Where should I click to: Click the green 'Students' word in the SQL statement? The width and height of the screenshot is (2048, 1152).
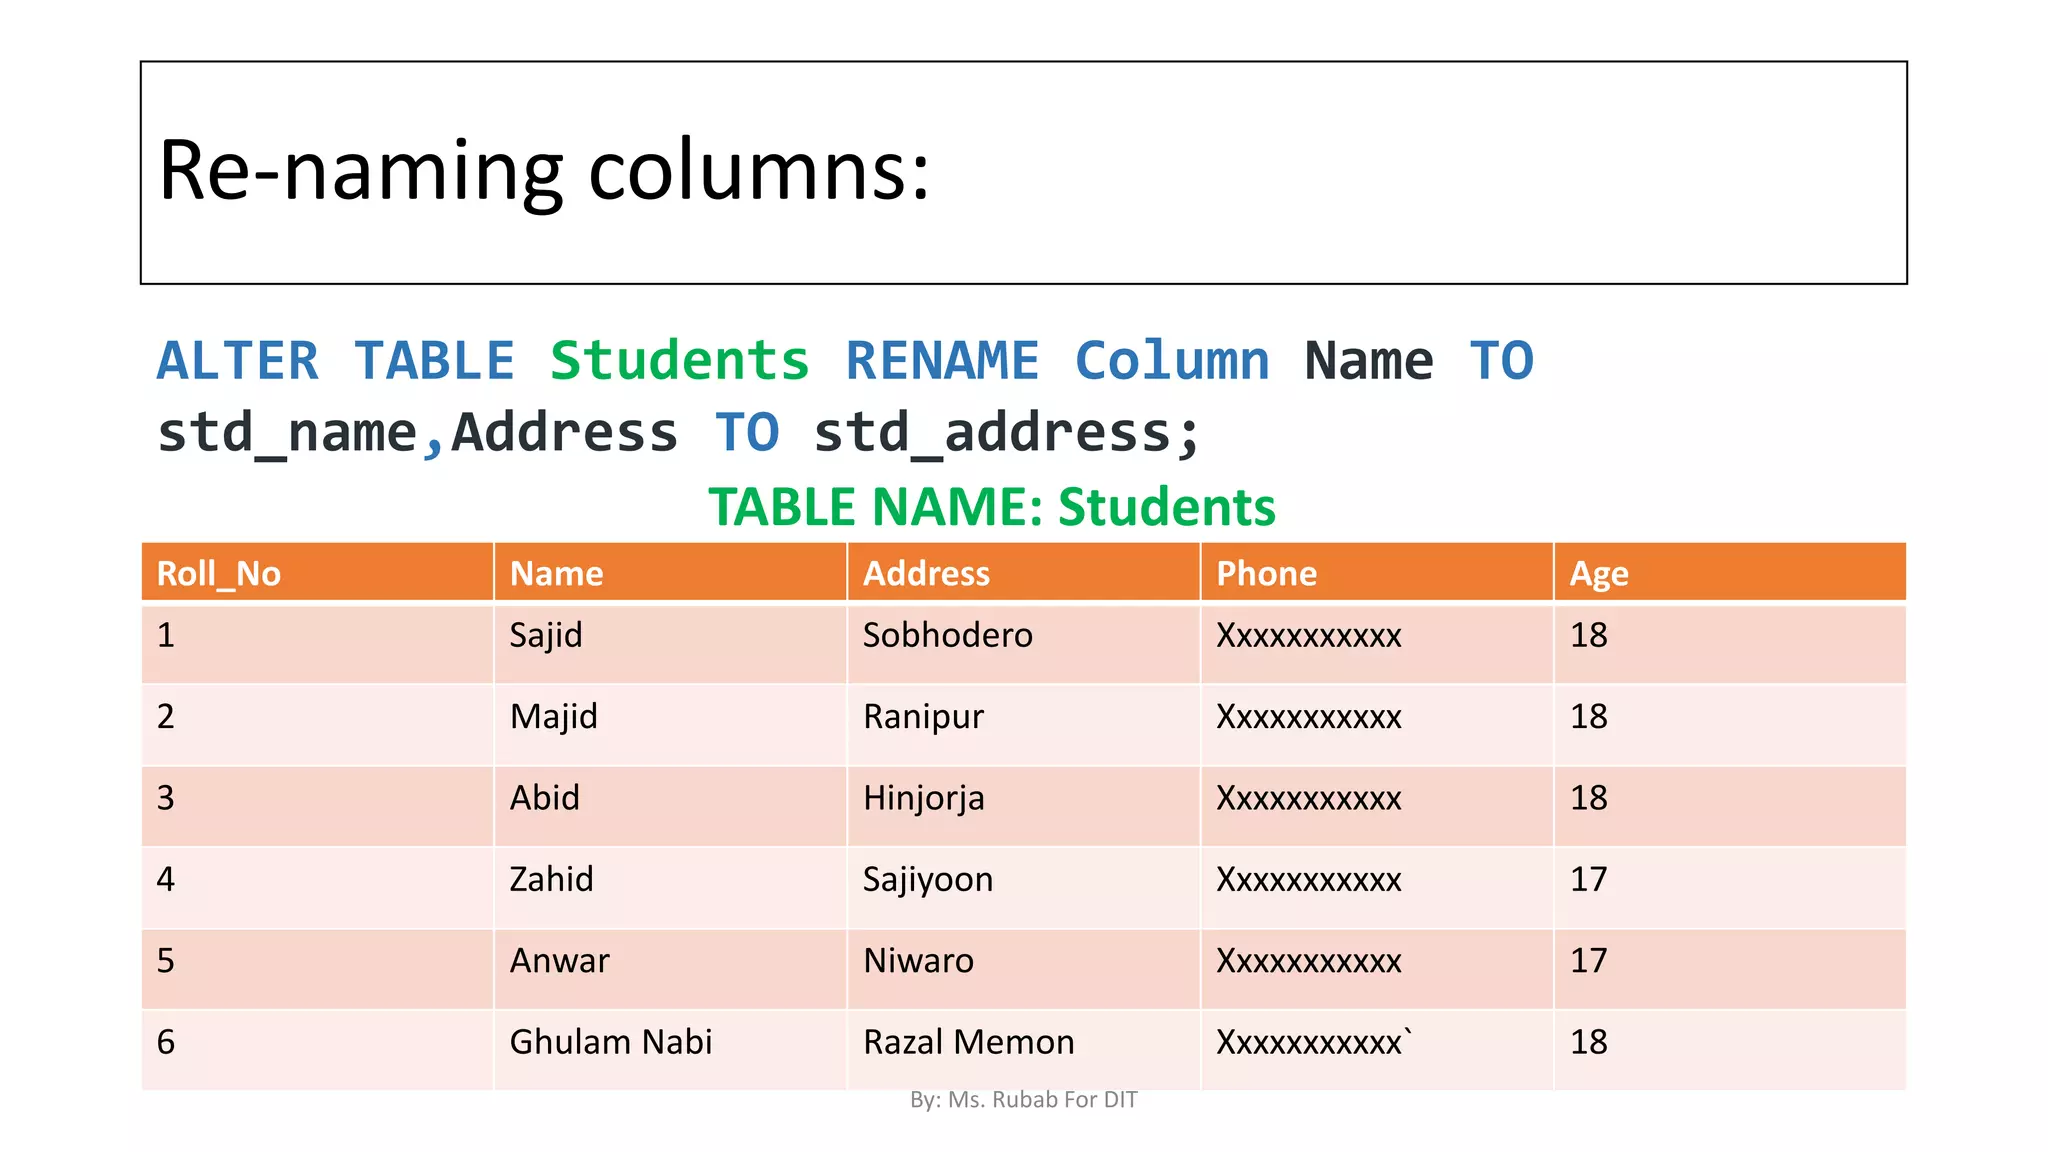(680, 360)
